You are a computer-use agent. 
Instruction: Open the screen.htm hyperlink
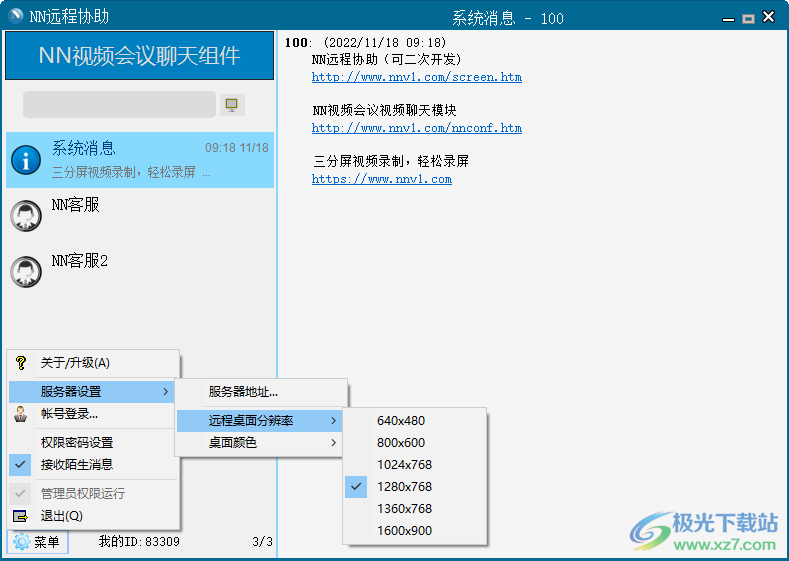[417, 77]
